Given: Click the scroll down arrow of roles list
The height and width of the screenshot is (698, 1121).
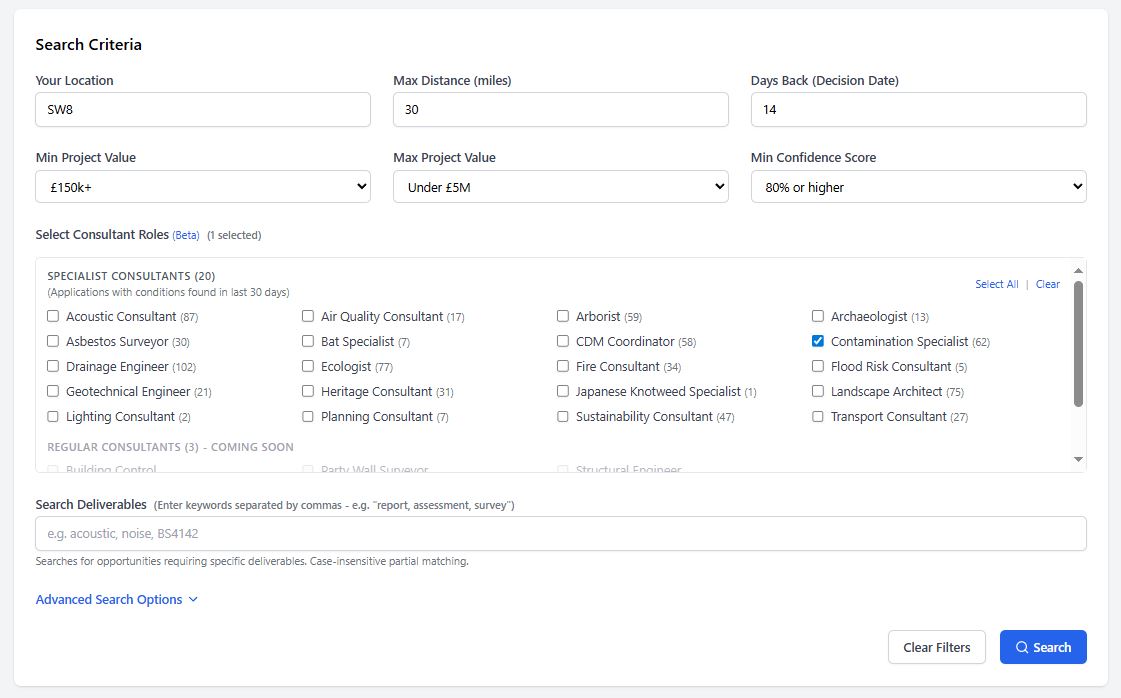Looking at the screenshot, I should tap(1078, 459).
